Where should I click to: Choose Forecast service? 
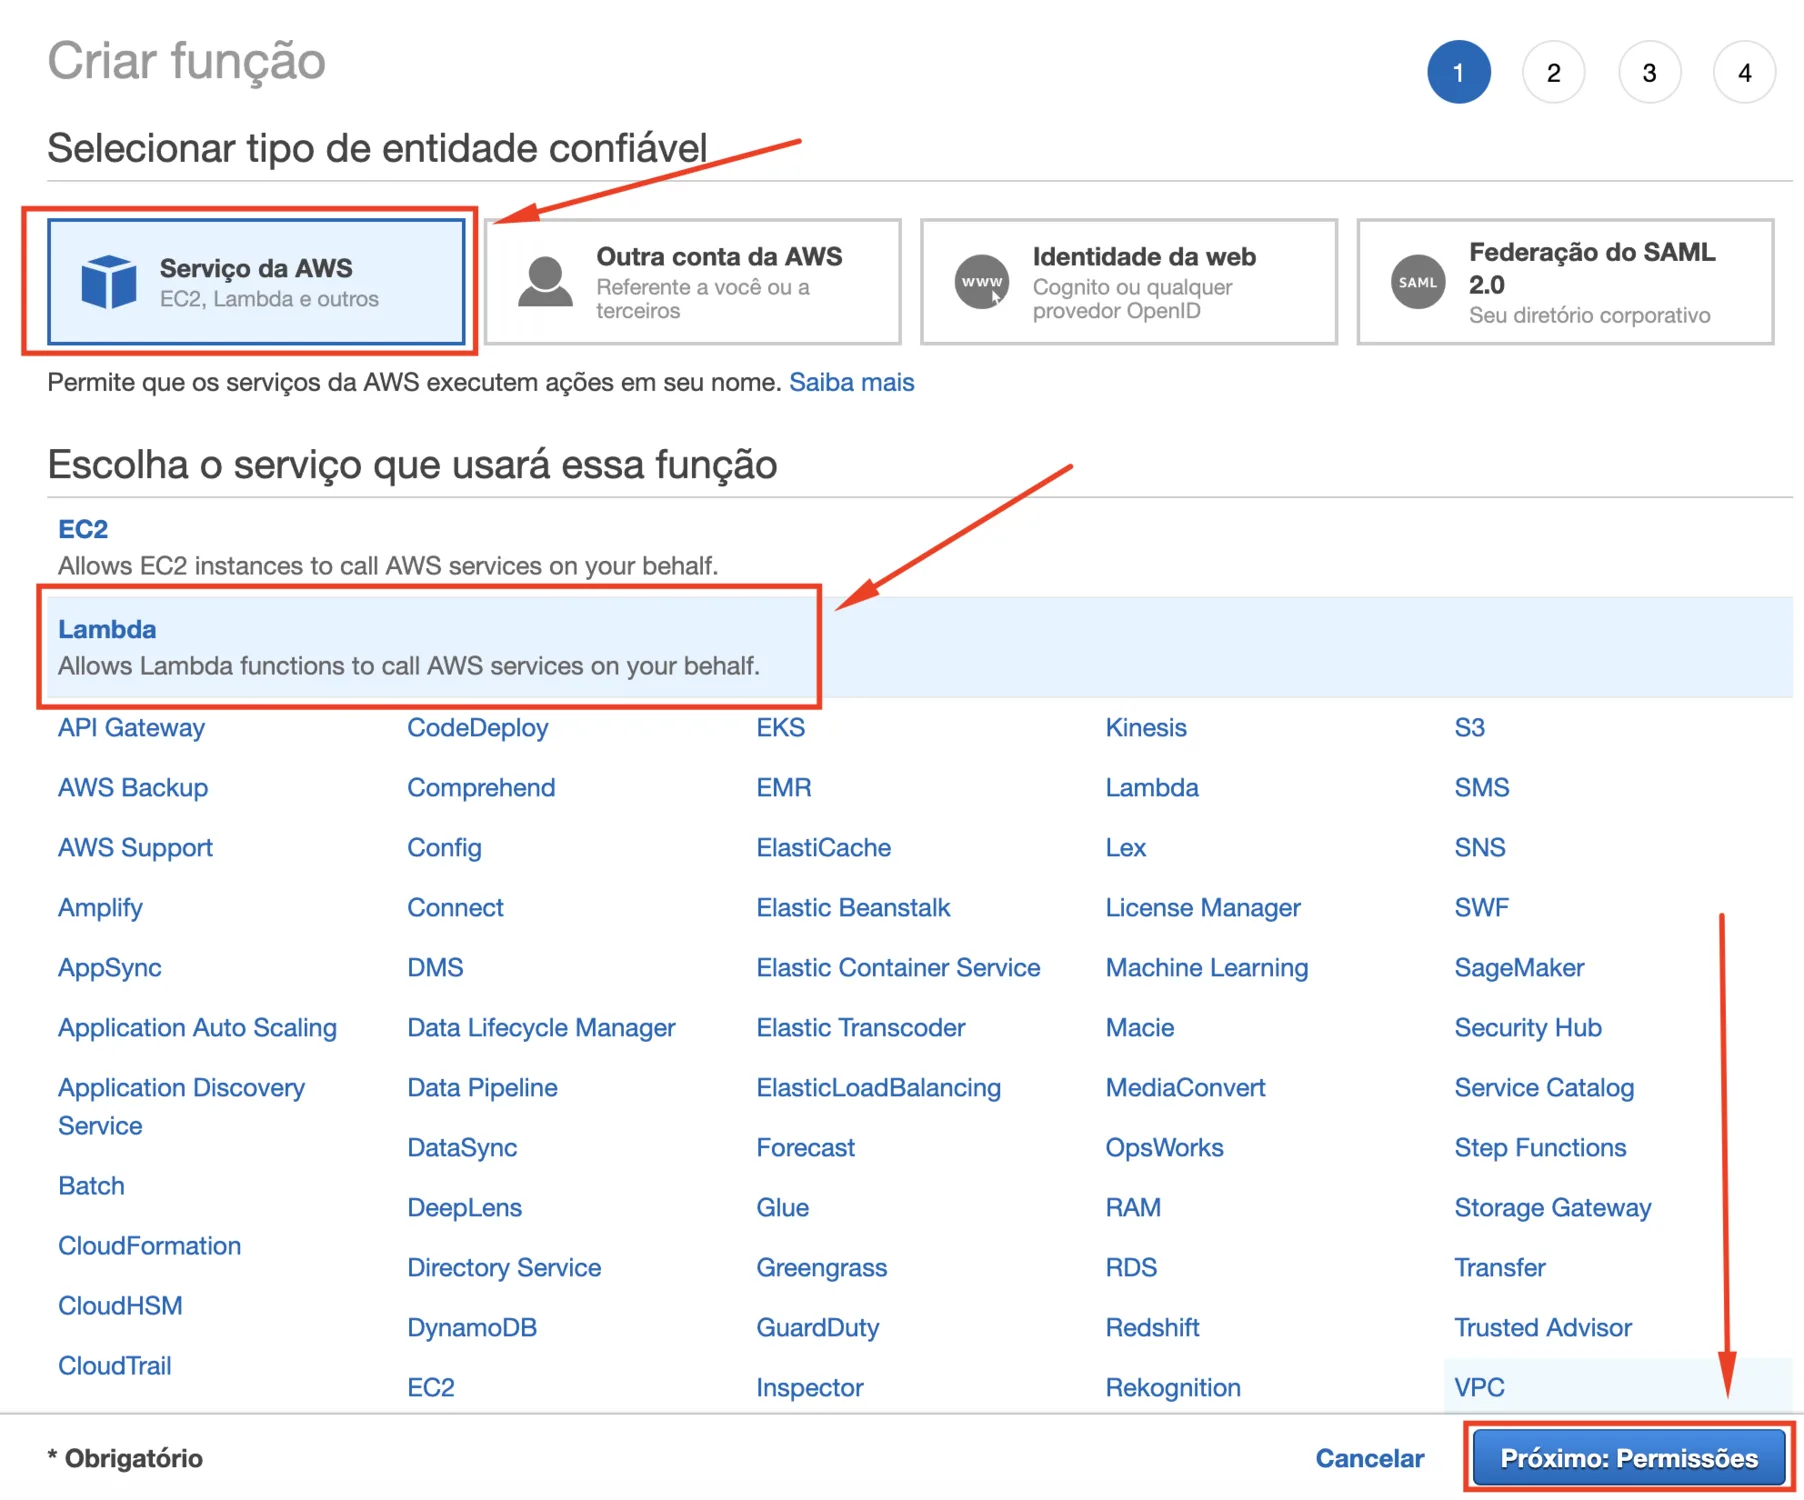805,1147
